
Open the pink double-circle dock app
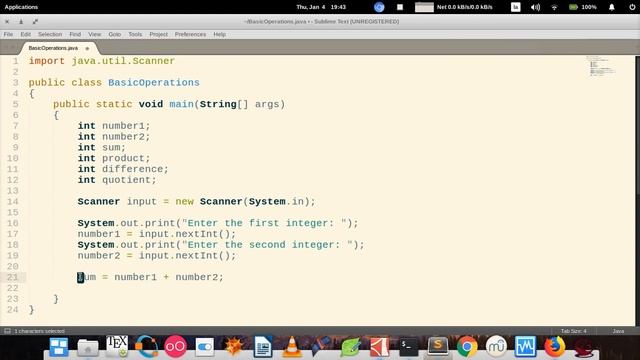pos(176,347)
